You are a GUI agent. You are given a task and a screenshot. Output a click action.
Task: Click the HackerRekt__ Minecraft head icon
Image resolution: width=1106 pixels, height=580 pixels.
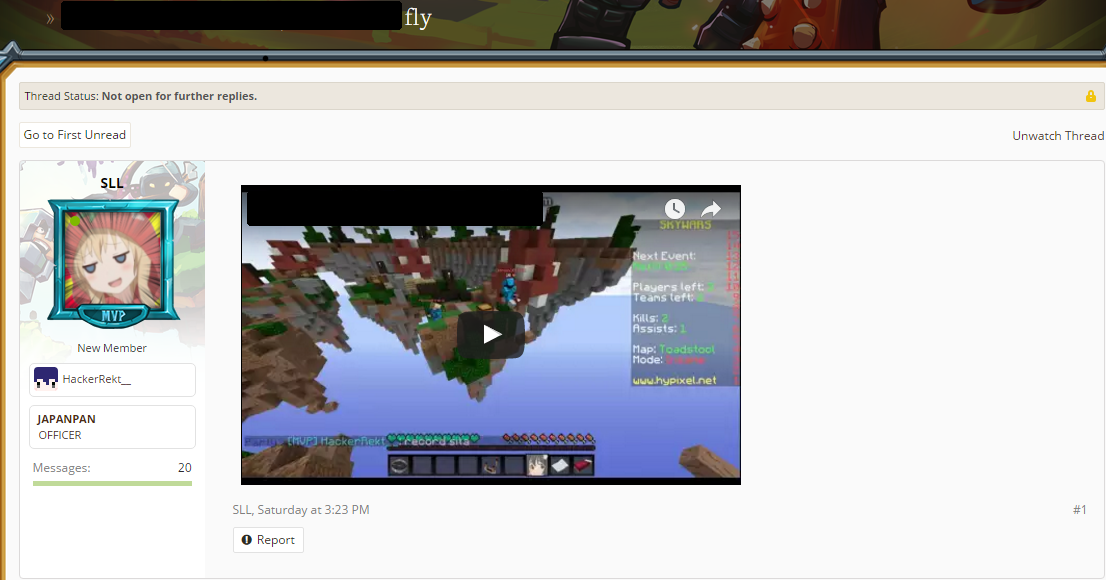tap(46, 379)
